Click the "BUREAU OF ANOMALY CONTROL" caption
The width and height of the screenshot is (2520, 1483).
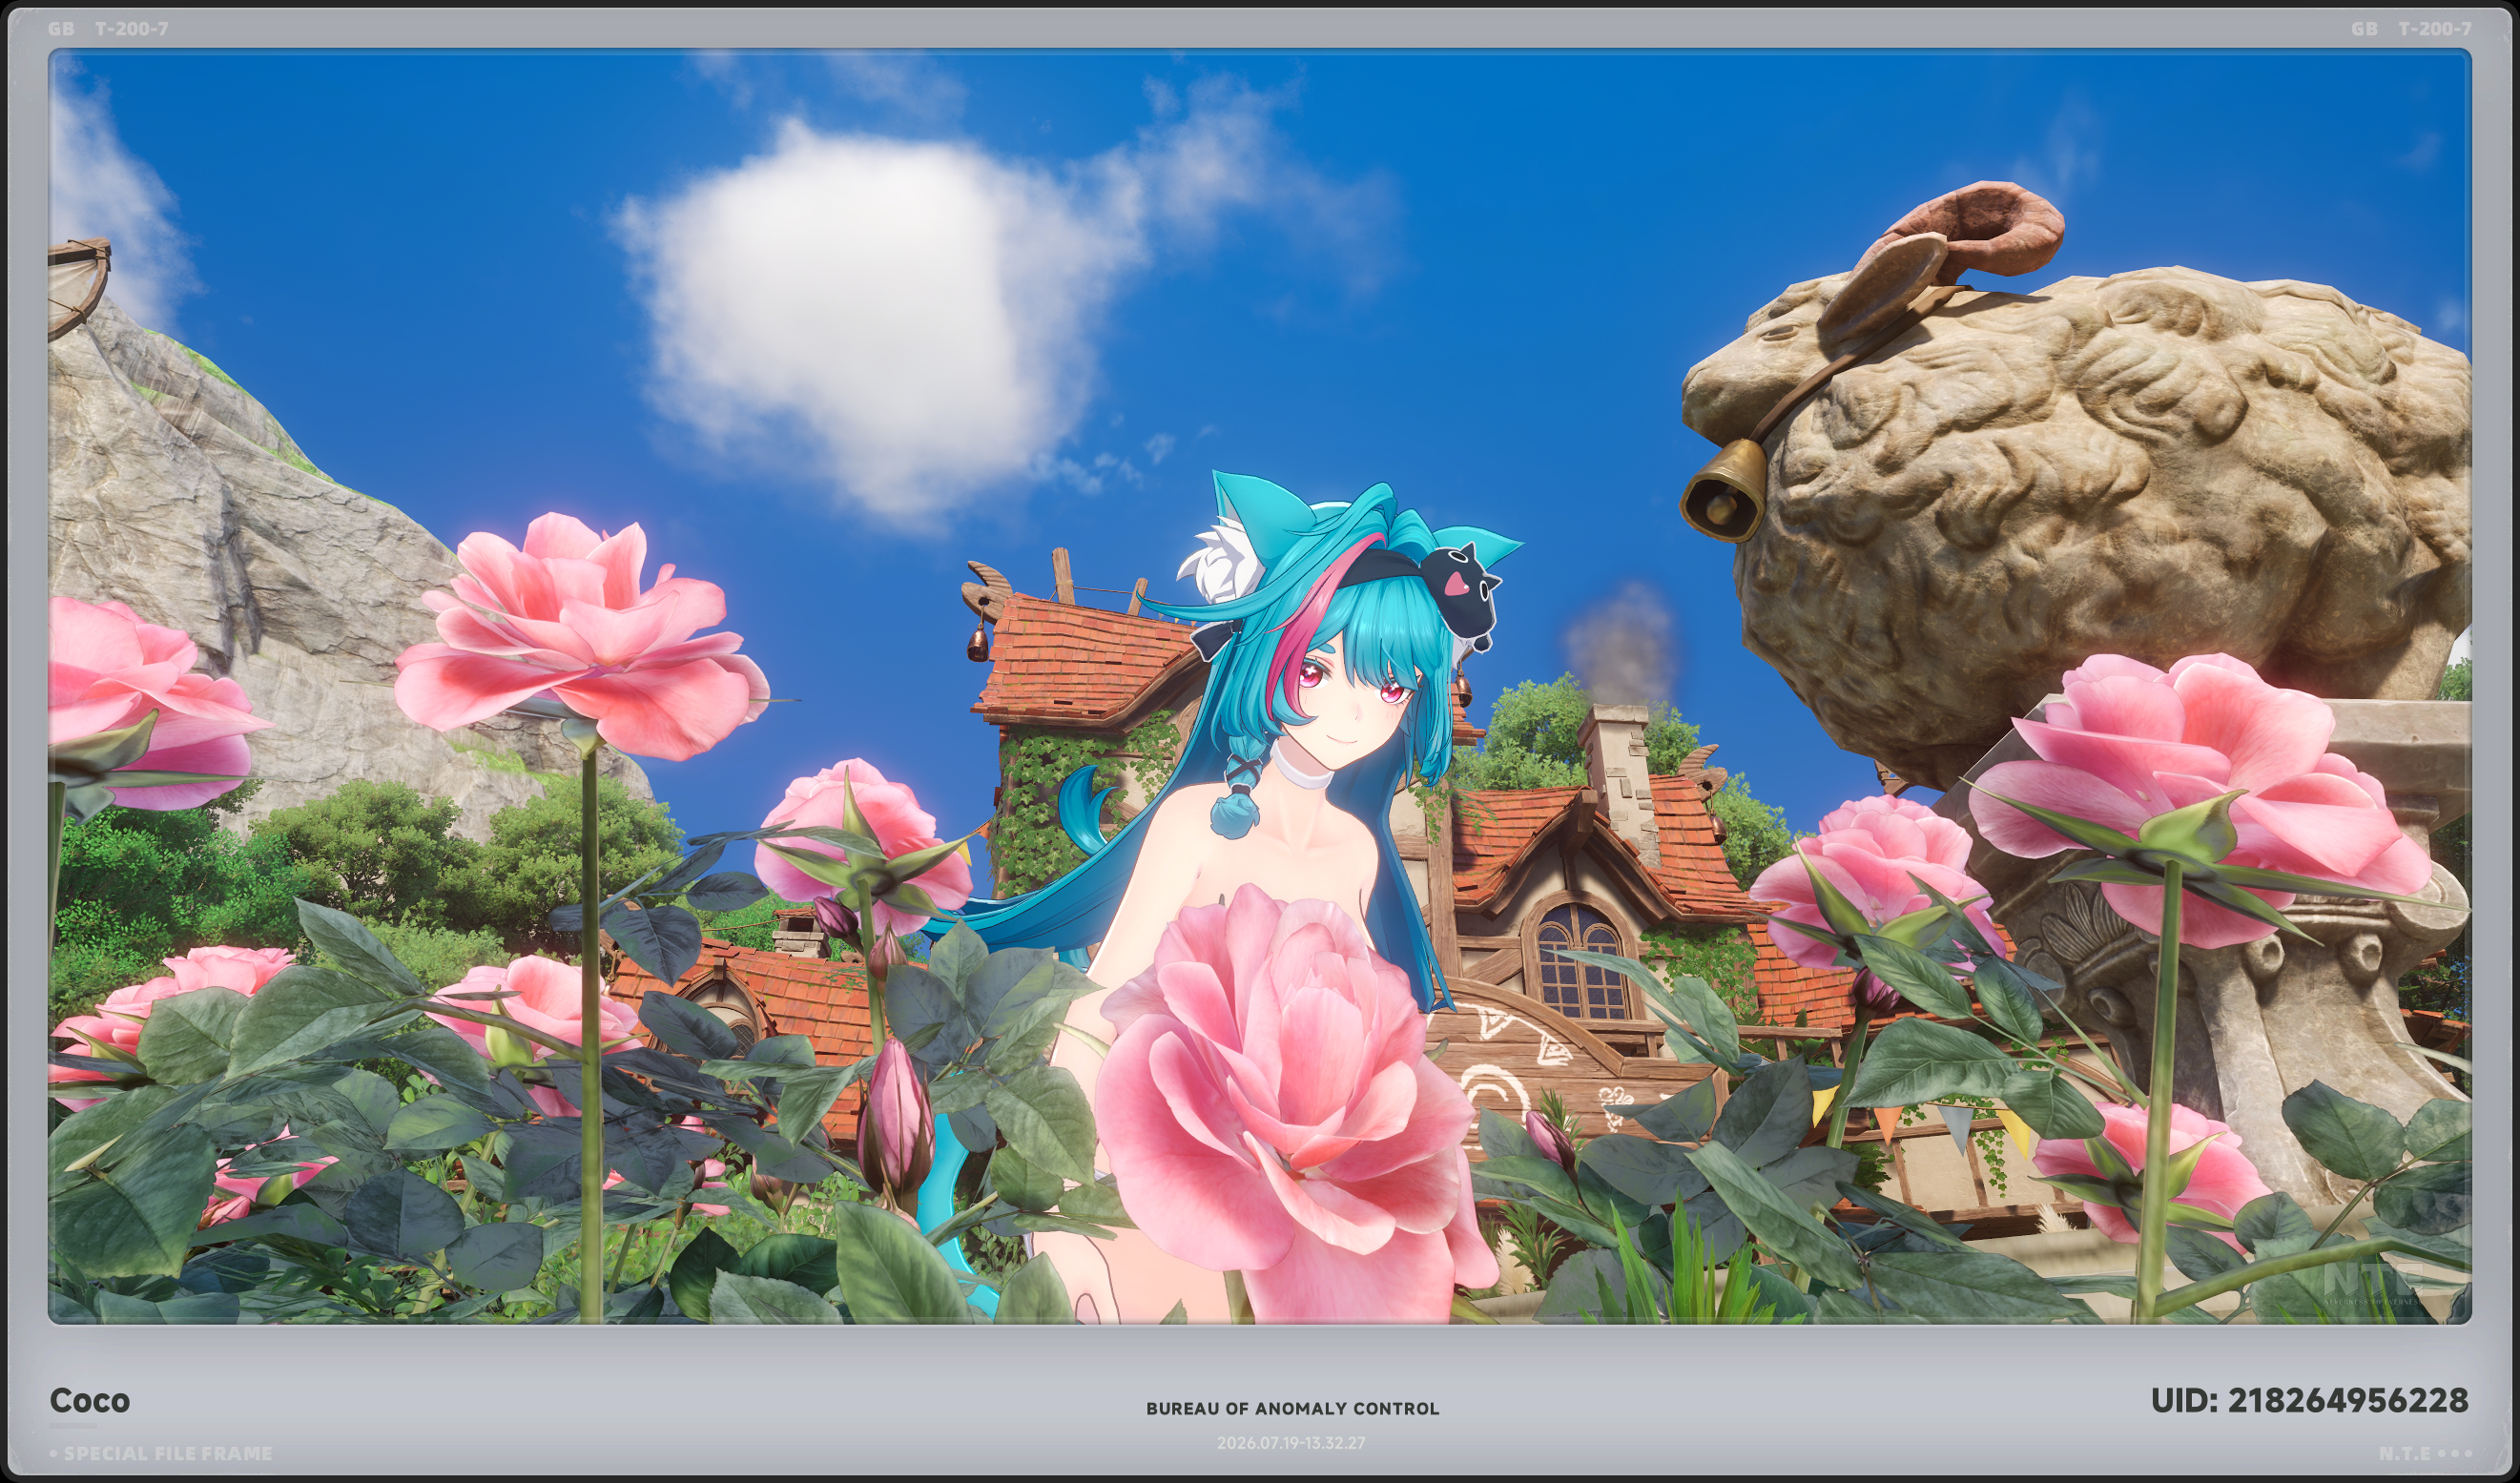[1292, 1408]
